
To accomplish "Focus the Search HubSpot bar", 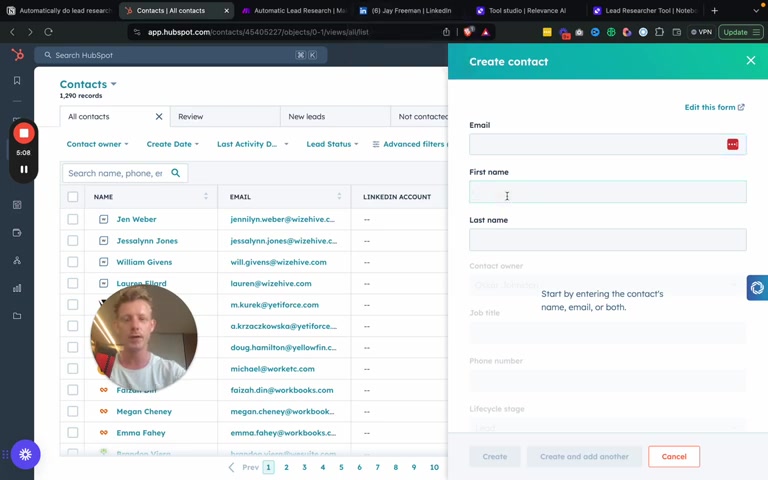I will (181, 55).
